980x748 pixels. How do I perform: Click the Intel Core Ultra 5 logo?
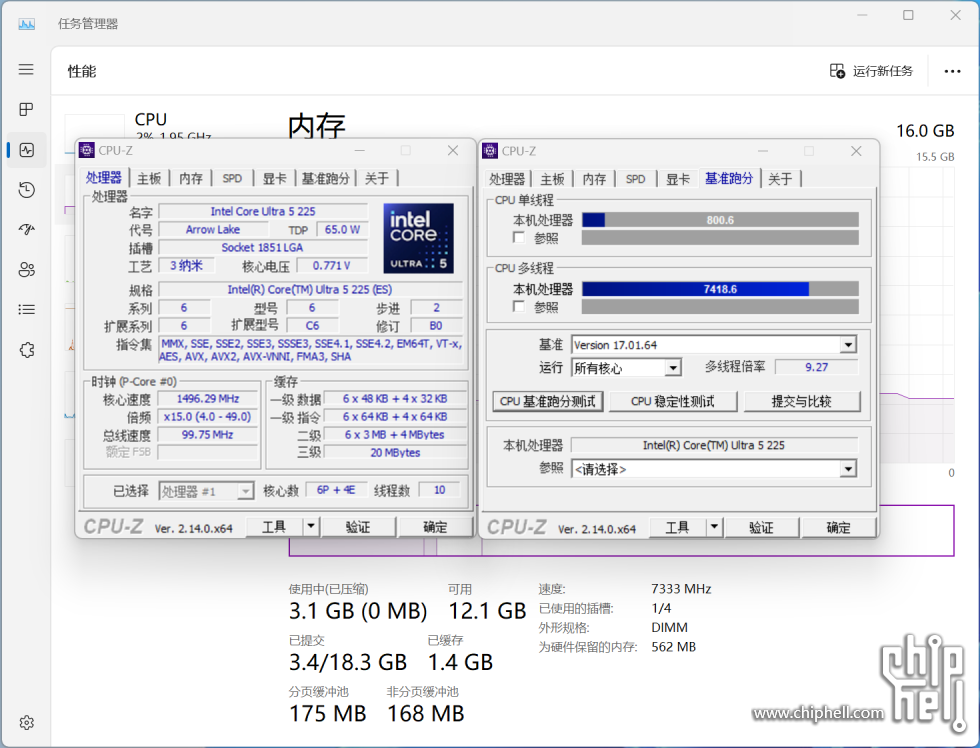click(418, 238)
